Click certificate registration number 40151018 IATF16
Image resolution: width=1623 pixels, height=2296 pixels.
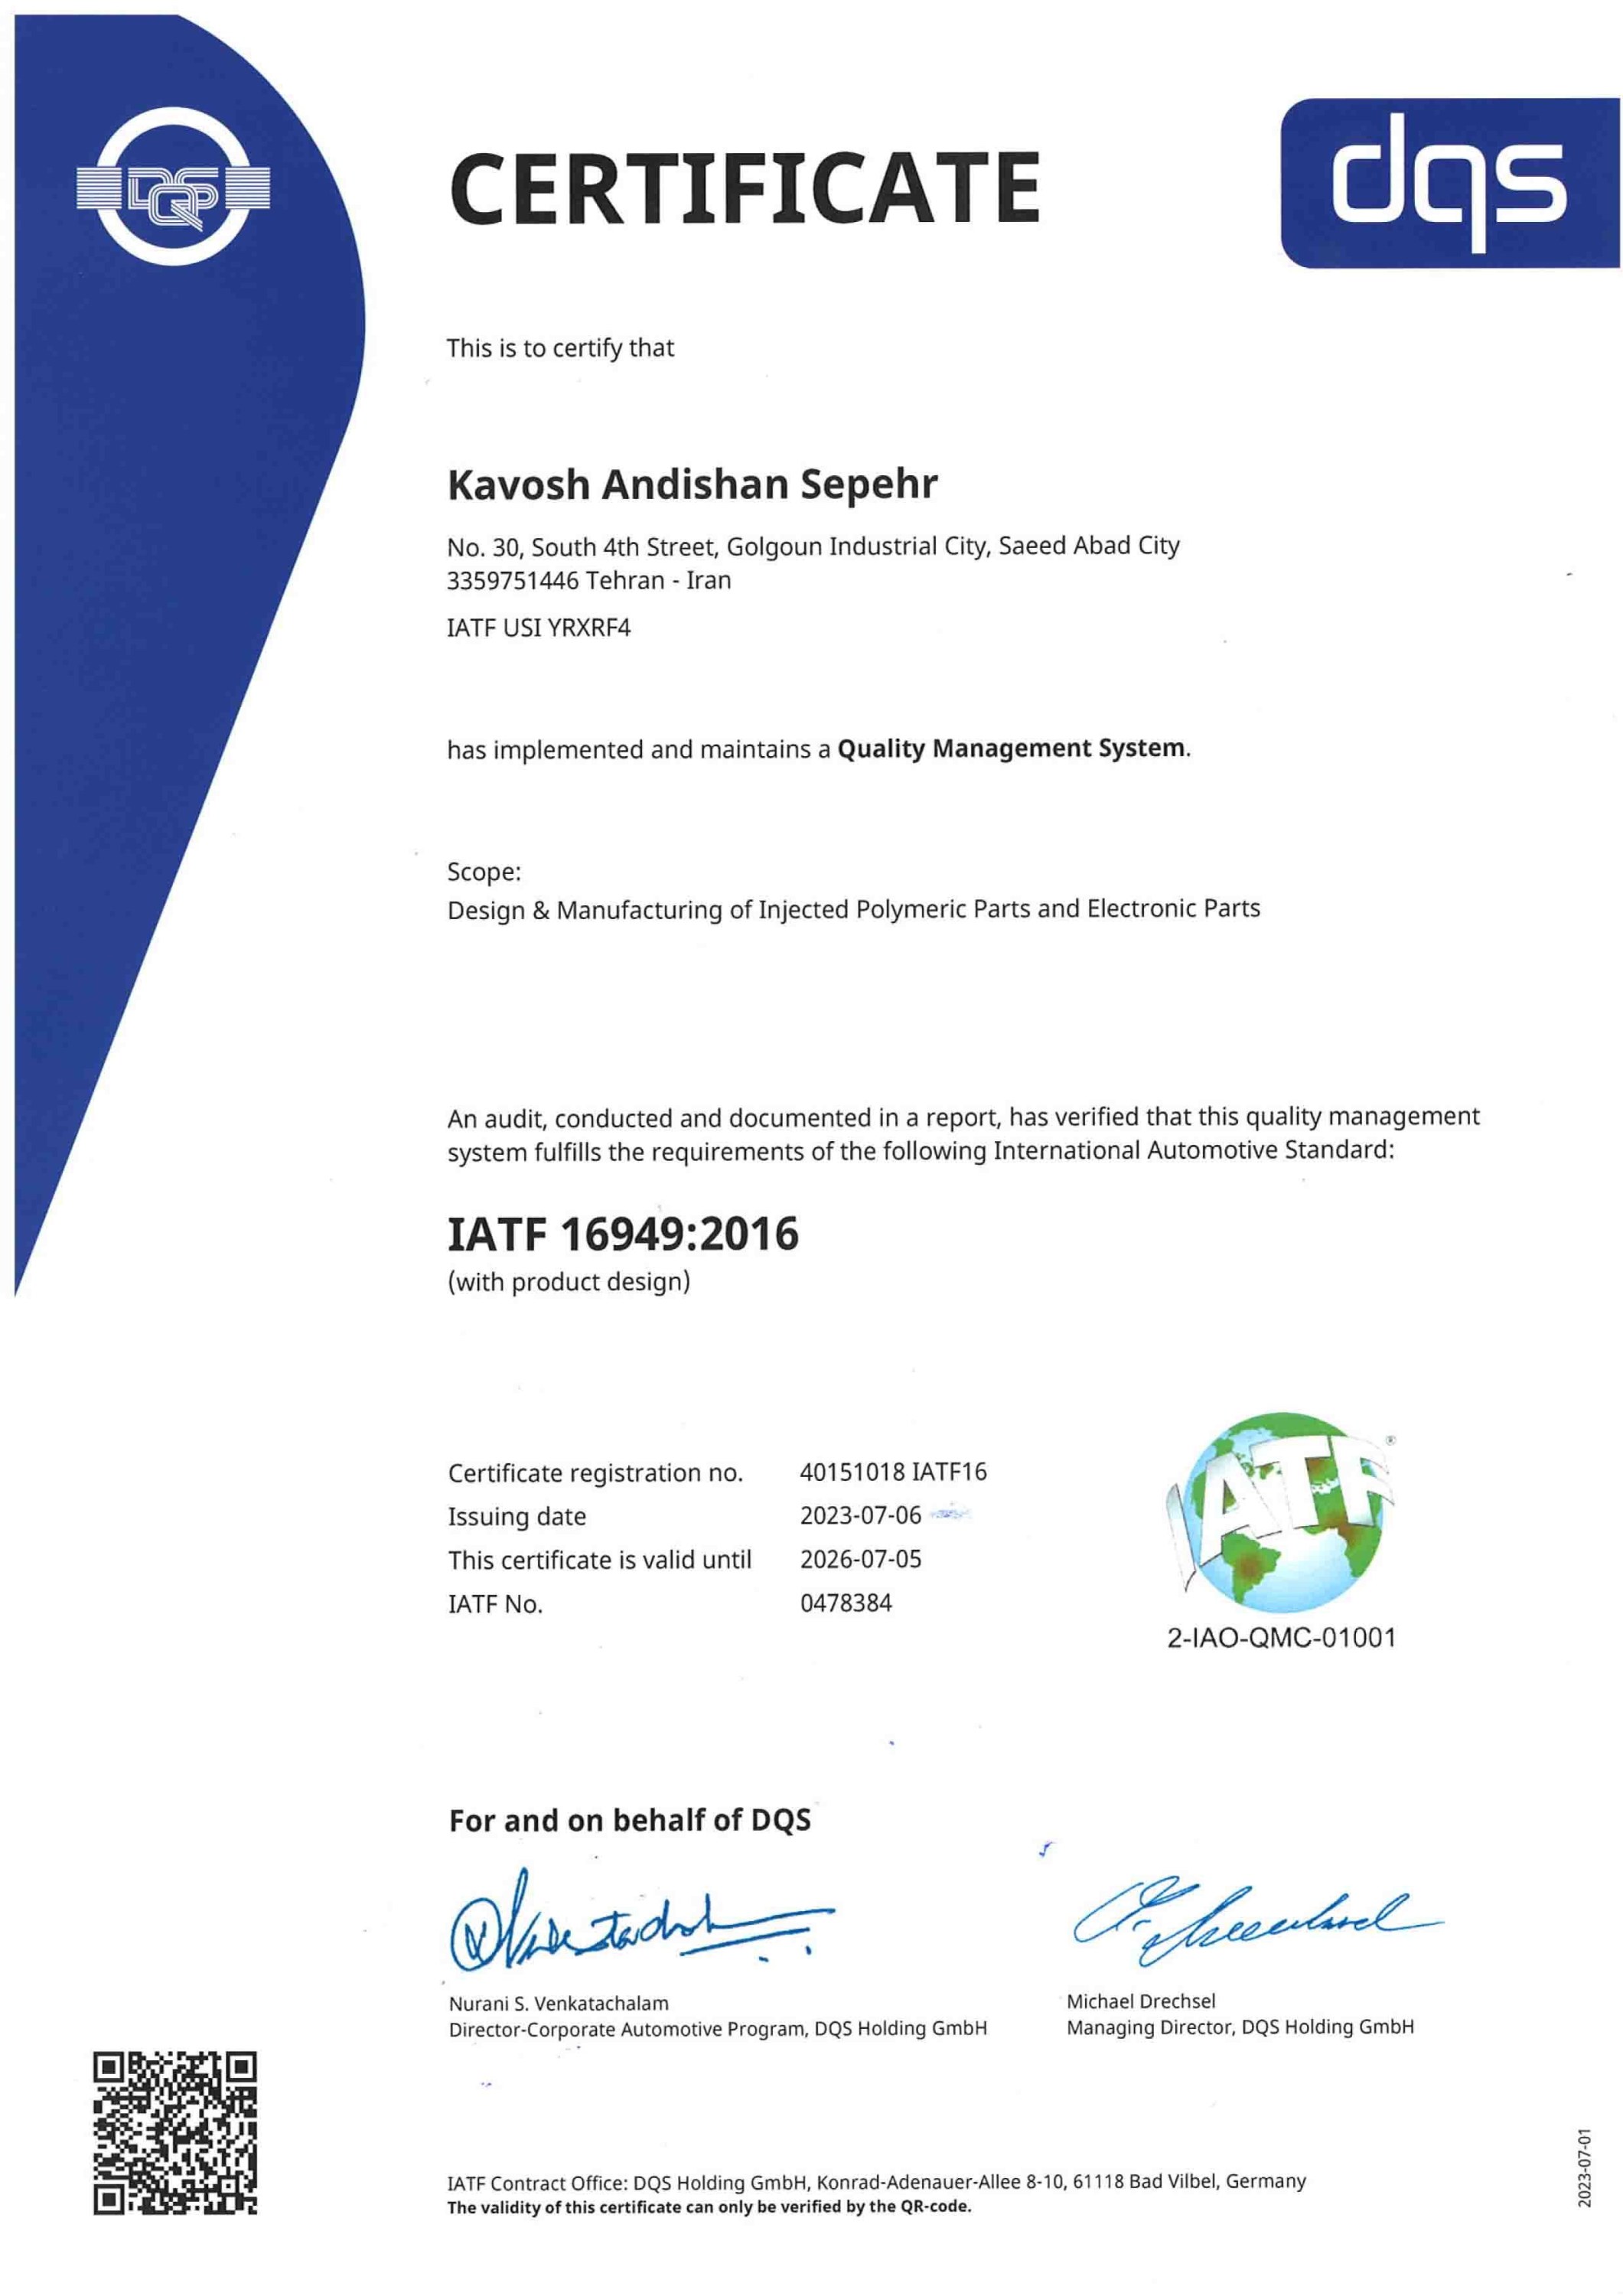point(893,1472)
